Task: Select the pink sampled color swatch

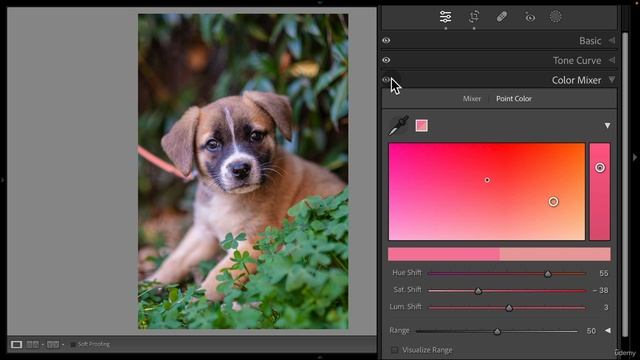Action: pyautogui.click(x=422, y=125)
